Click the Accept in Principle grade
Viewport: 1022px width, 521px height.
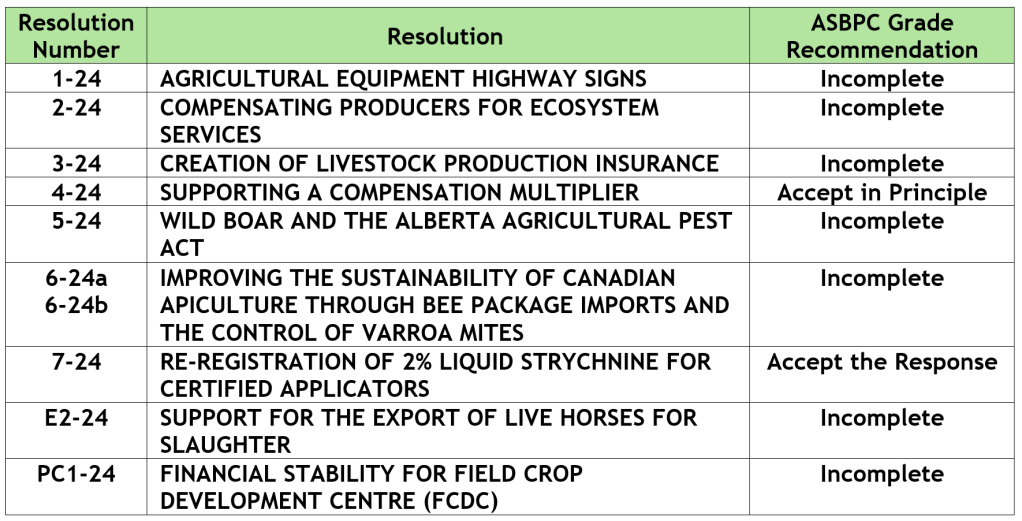click(881, 193)
